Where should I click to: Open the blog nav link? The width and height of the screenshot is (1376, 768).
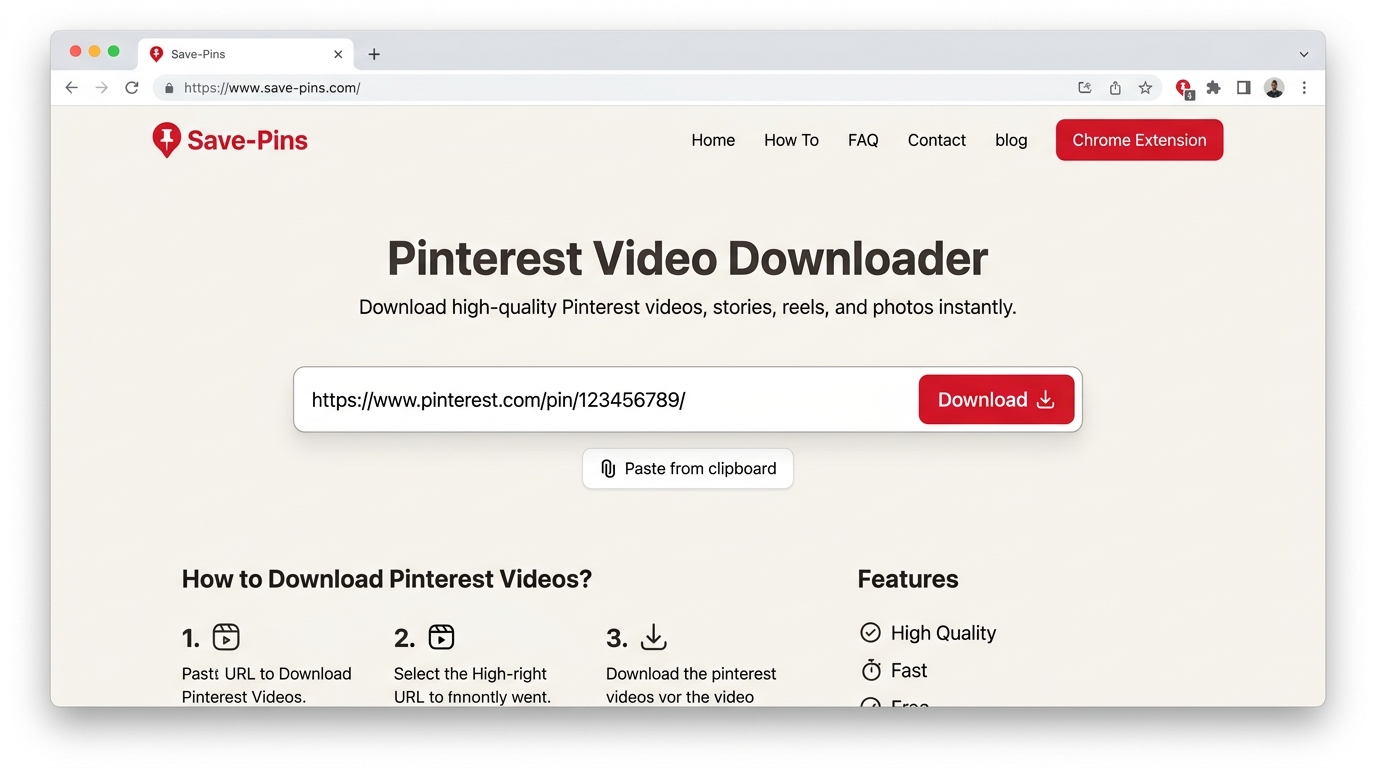(1011, 140)
